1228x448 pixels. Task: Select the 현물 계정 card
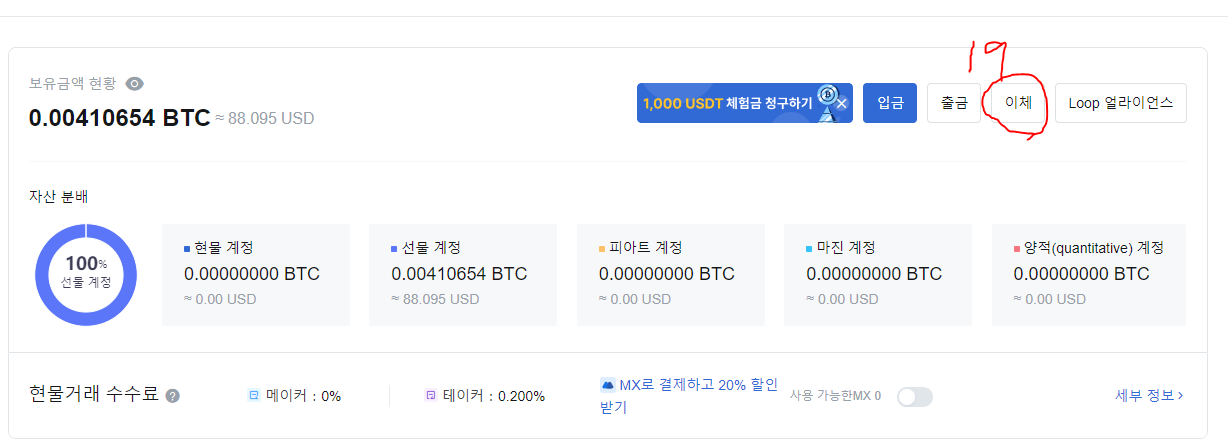point(256,274)
